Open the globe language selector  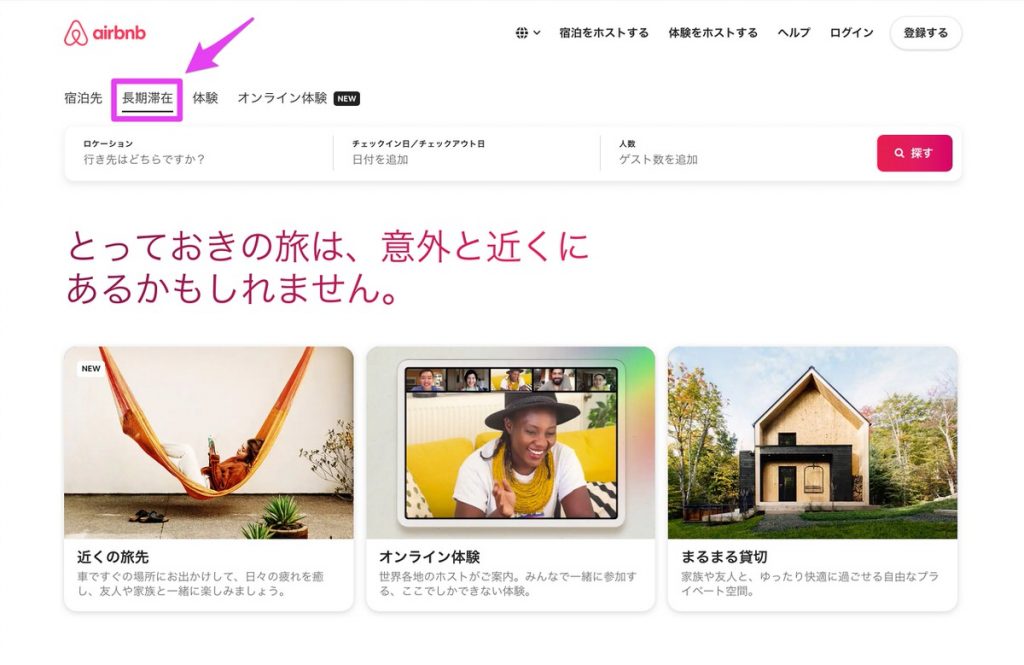tap(521, 33)
